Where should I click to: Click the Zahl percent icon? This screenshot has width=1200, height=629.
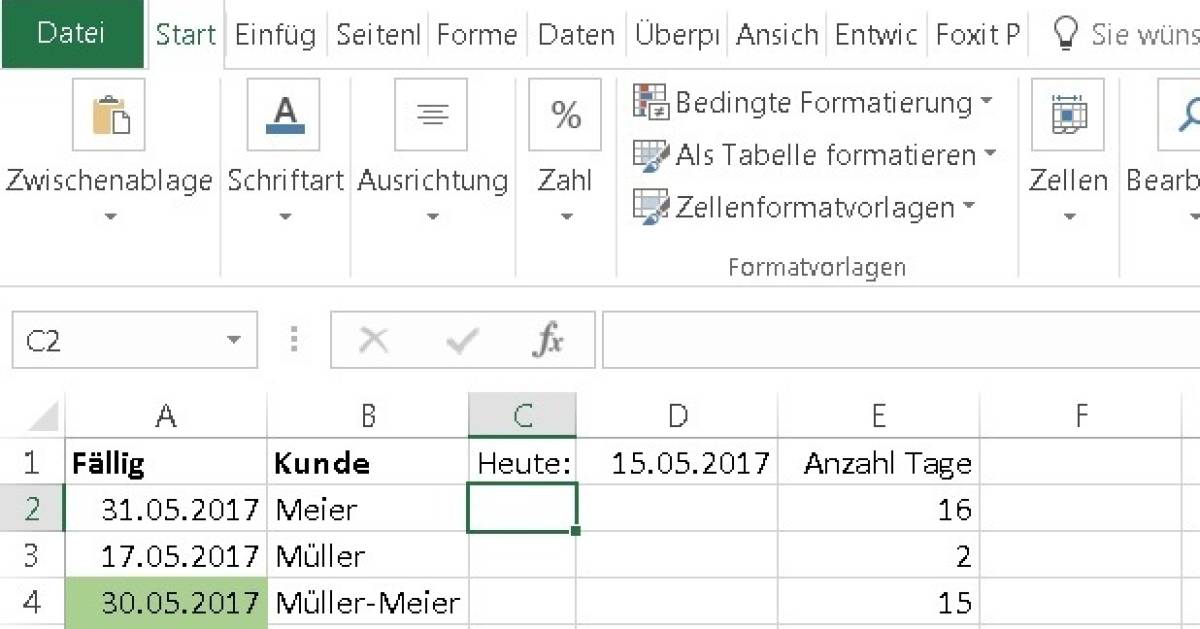564,115
